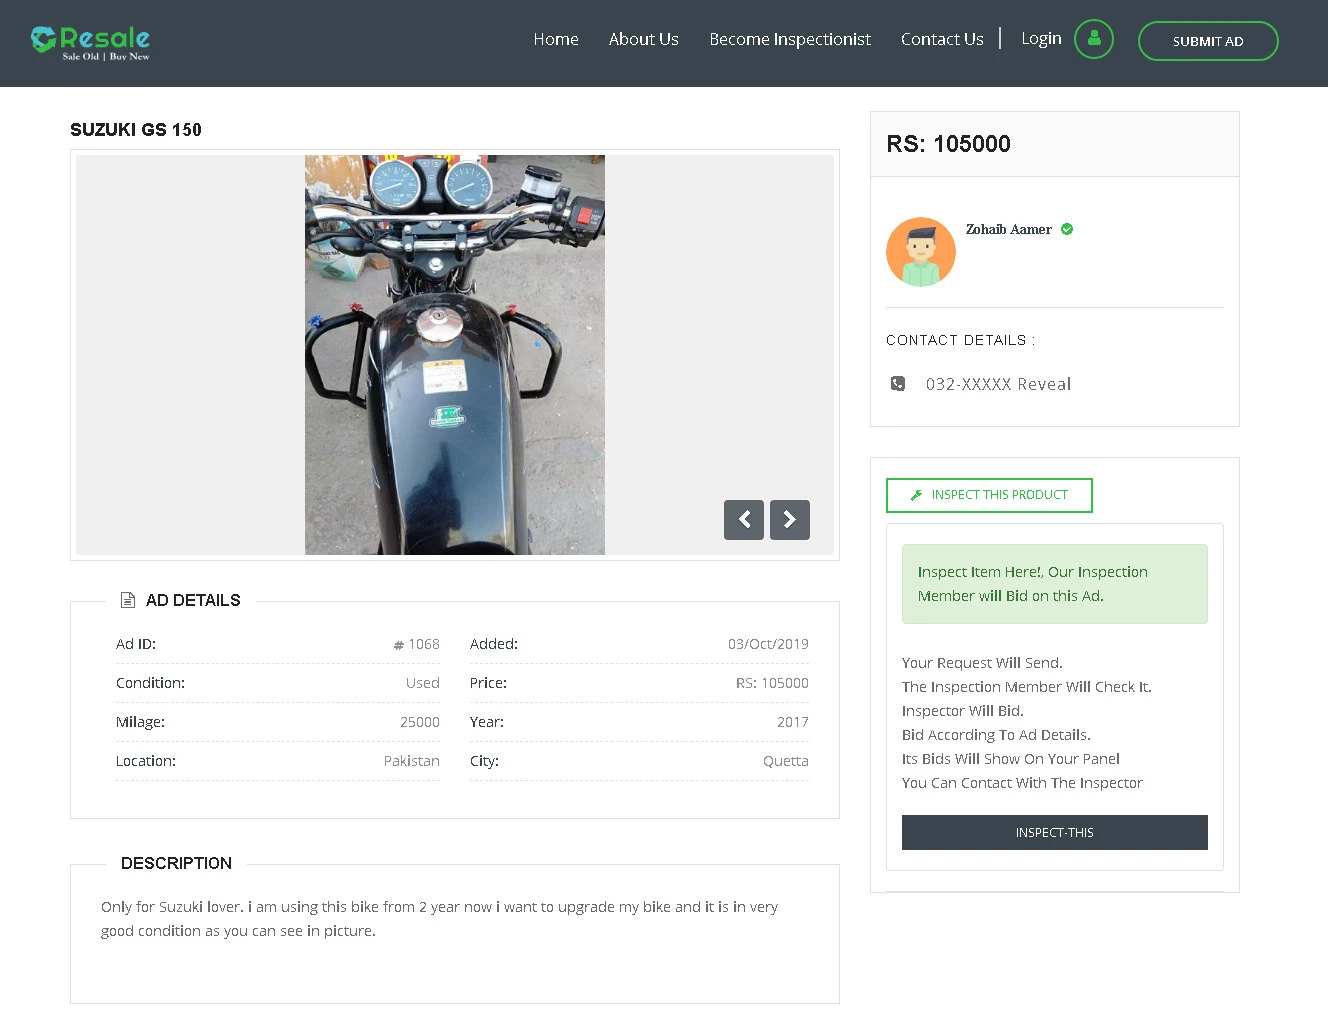Click the RS: 105000 price heading
1328x1013 pixels.
(948, 144)
